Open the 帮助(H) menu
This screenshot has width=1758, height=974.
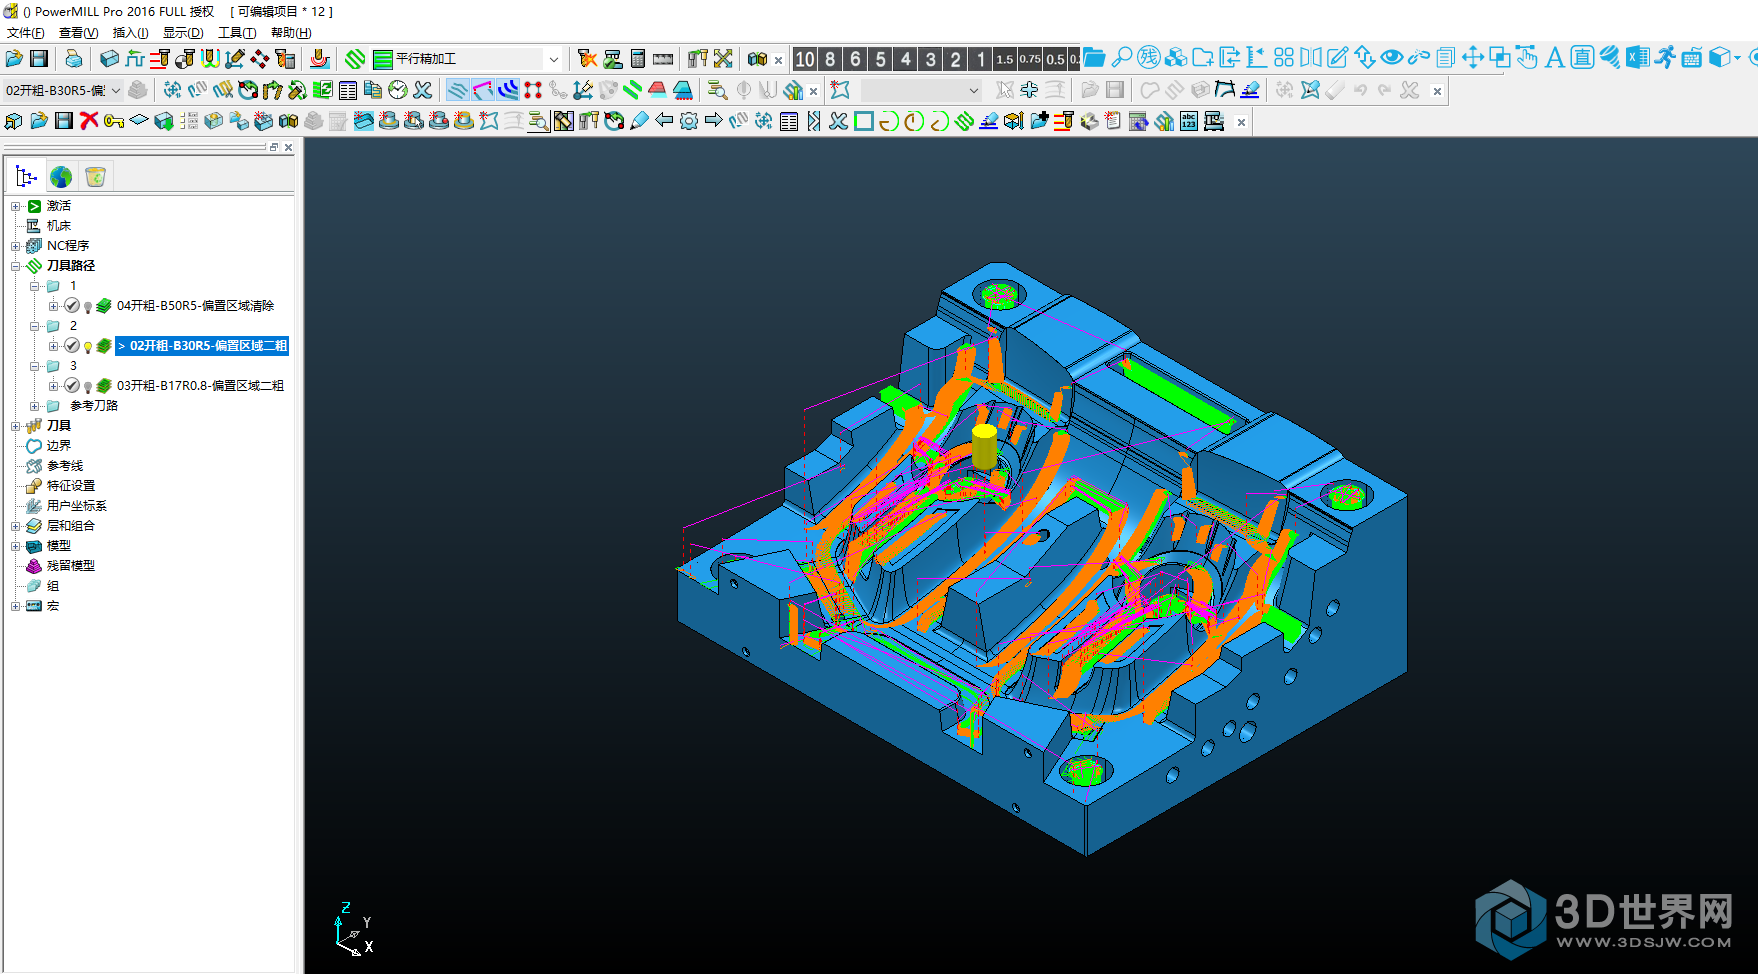291,33
